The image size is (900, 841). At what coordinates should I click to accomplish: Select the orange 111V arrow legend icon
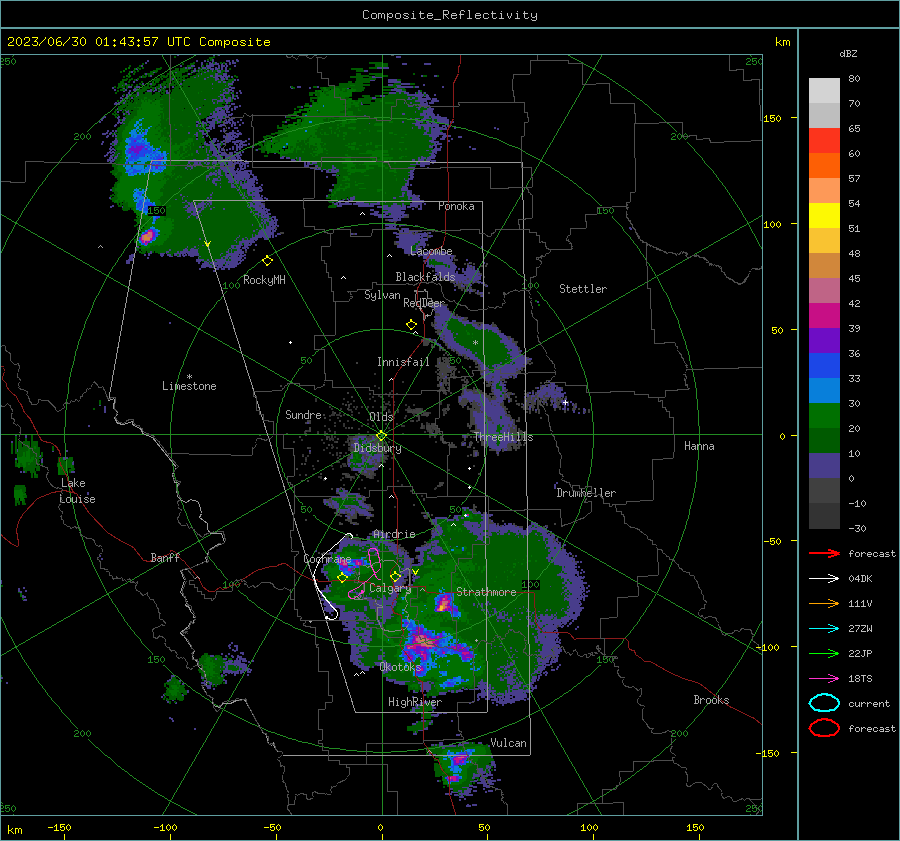tap(824, 603)
